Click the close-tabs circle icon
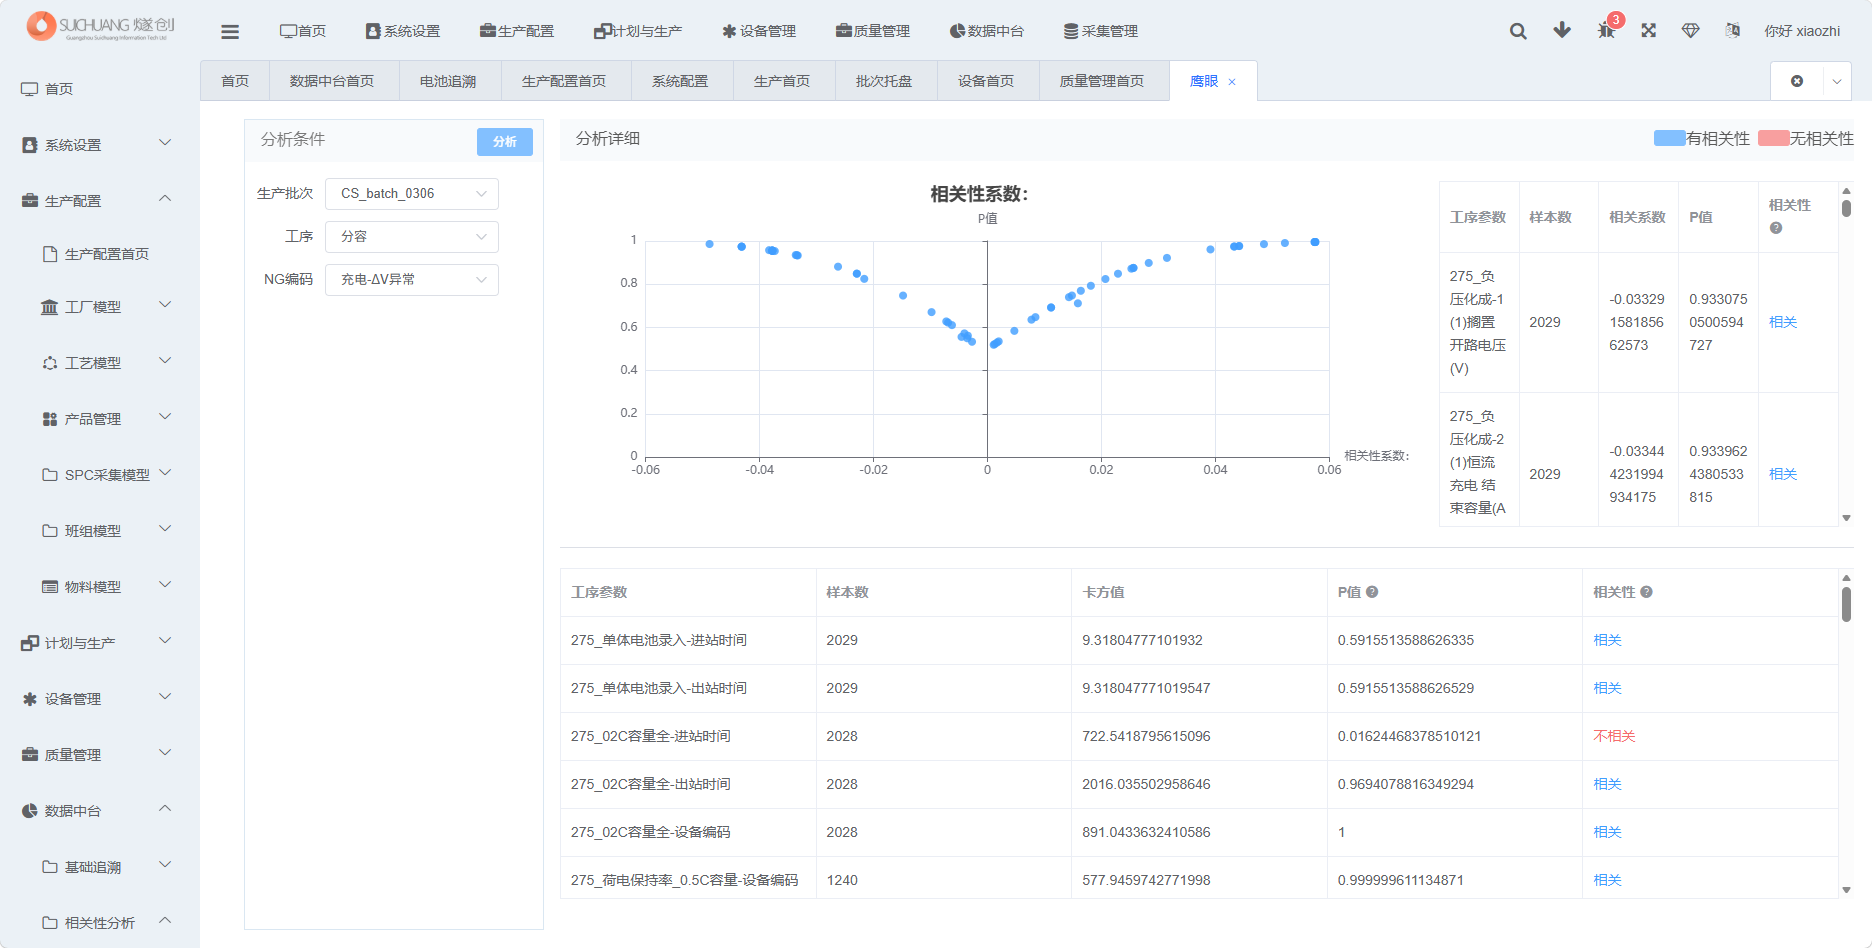Image resolution: width=1872 pixels, height=948 pixels. click(1797, 81)
